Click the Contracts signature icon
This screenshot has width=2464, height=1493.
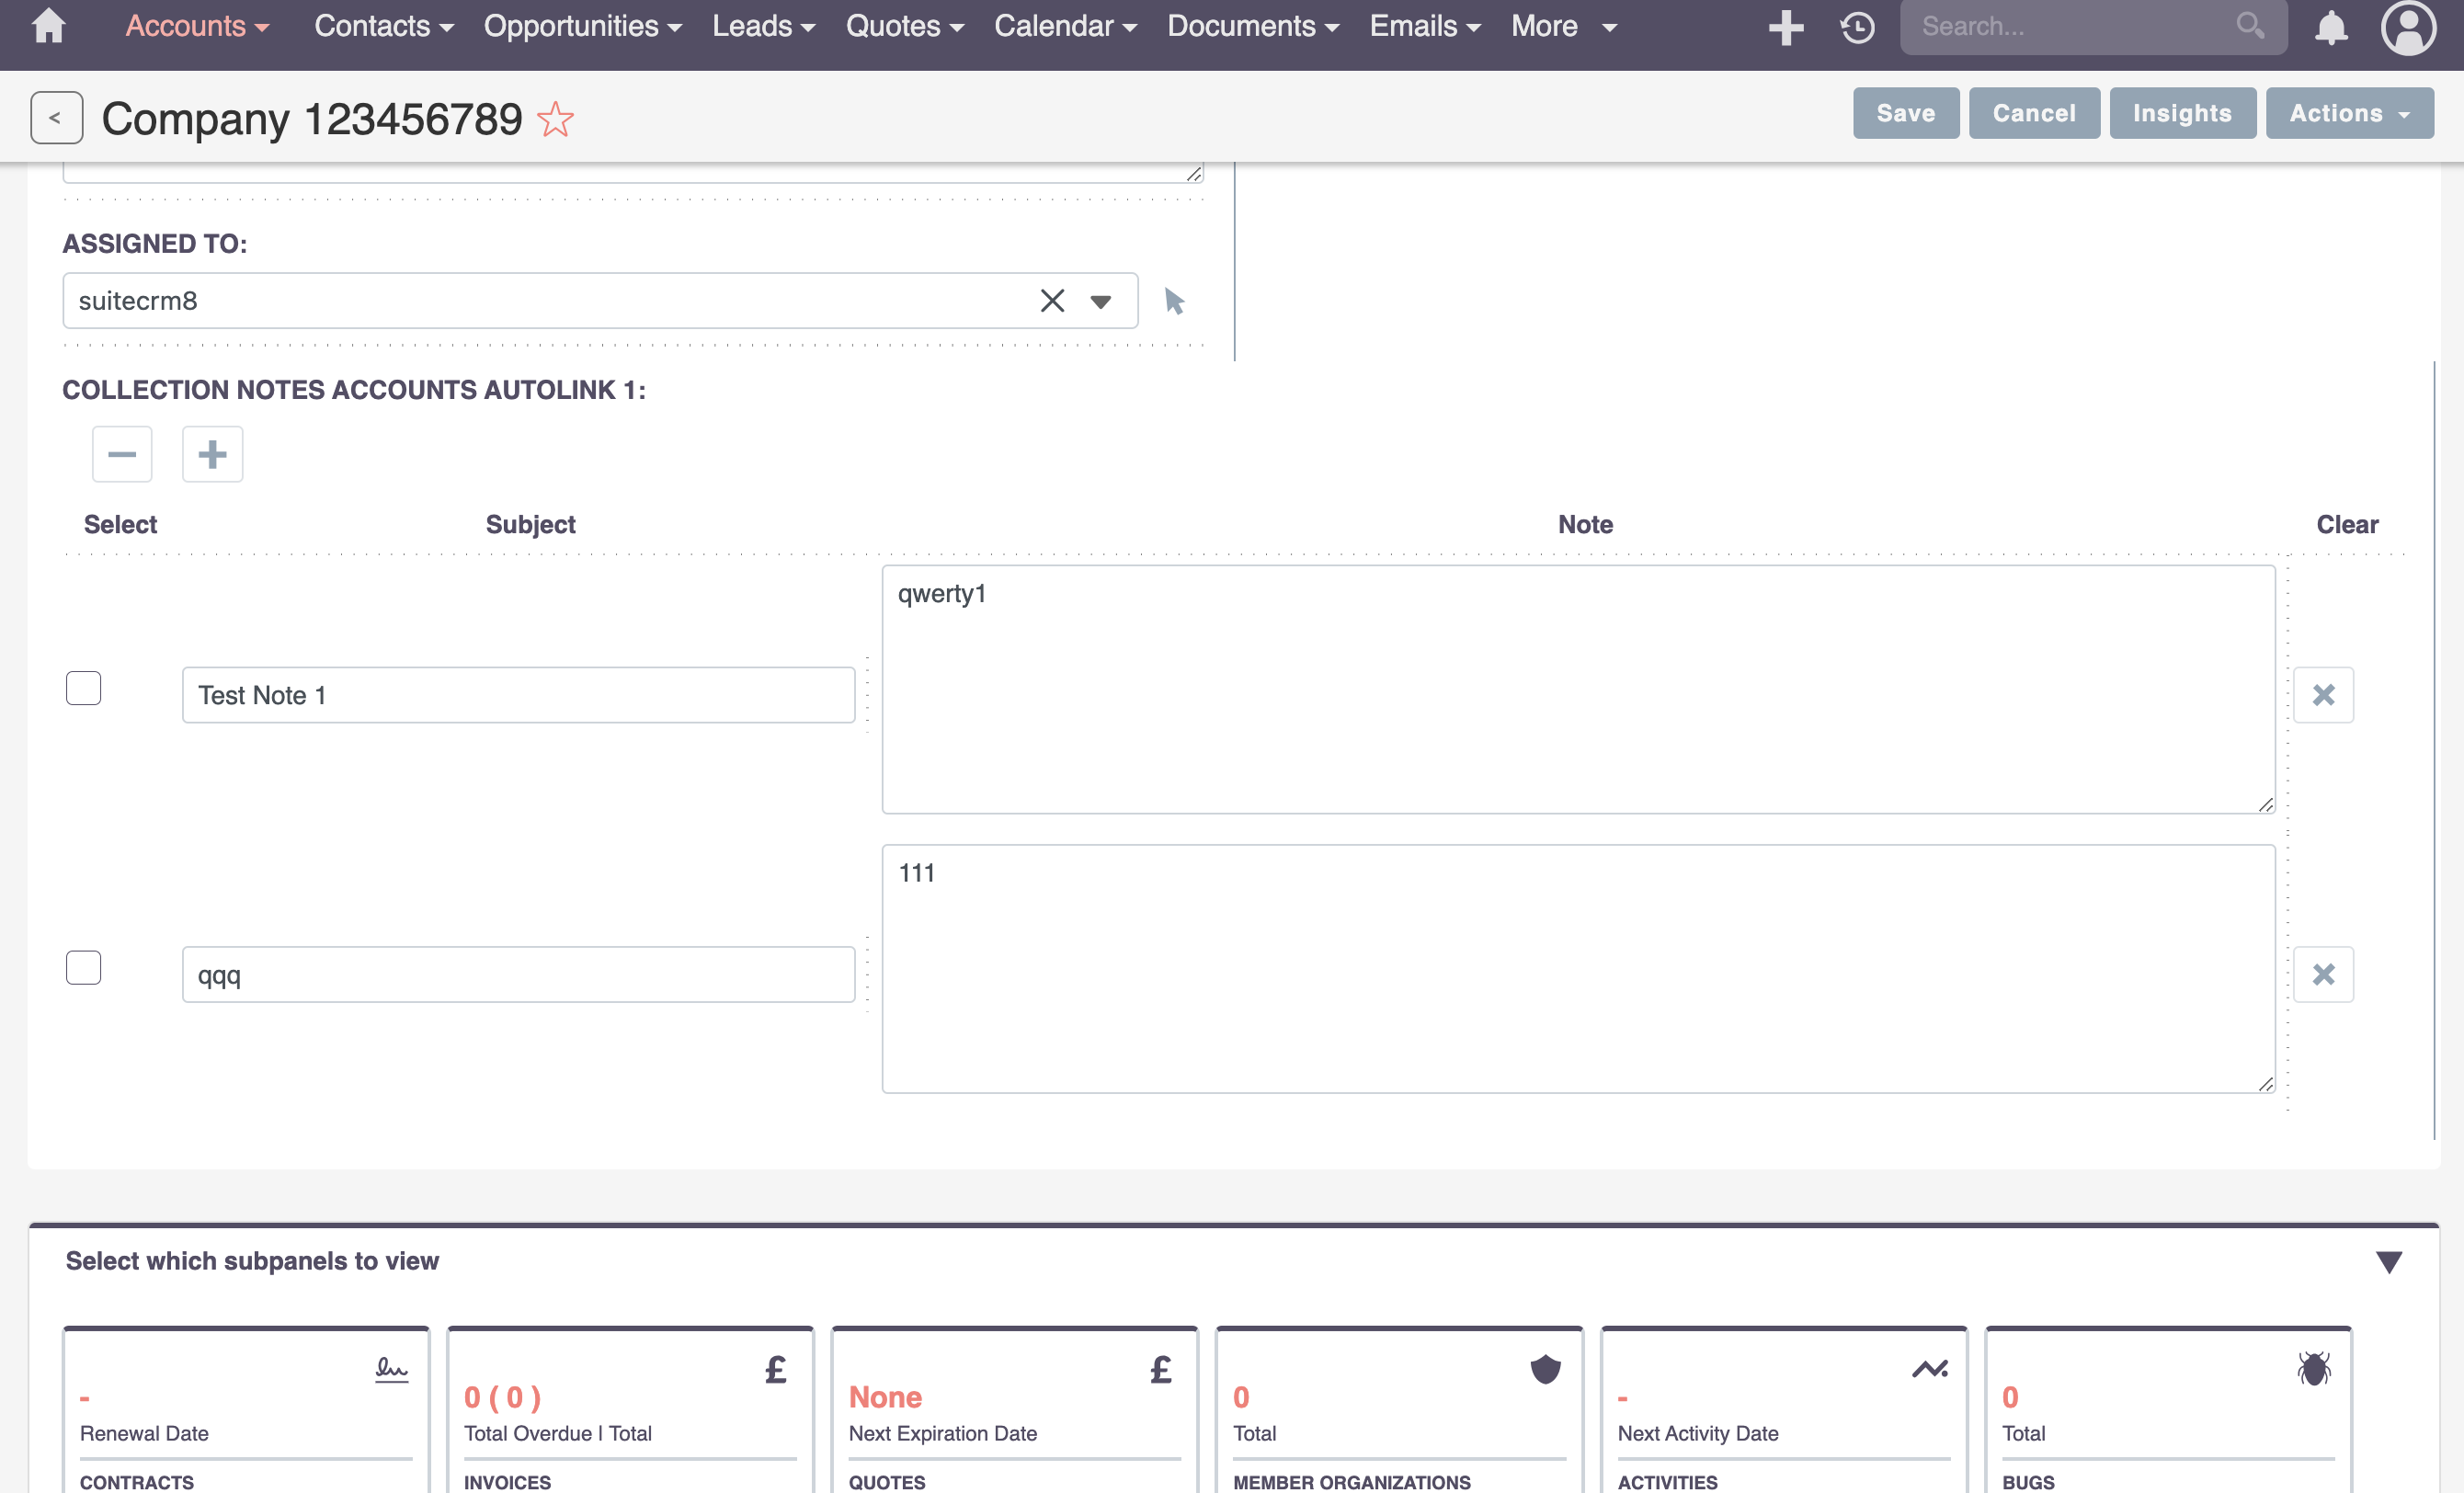tap(391, 1369)
